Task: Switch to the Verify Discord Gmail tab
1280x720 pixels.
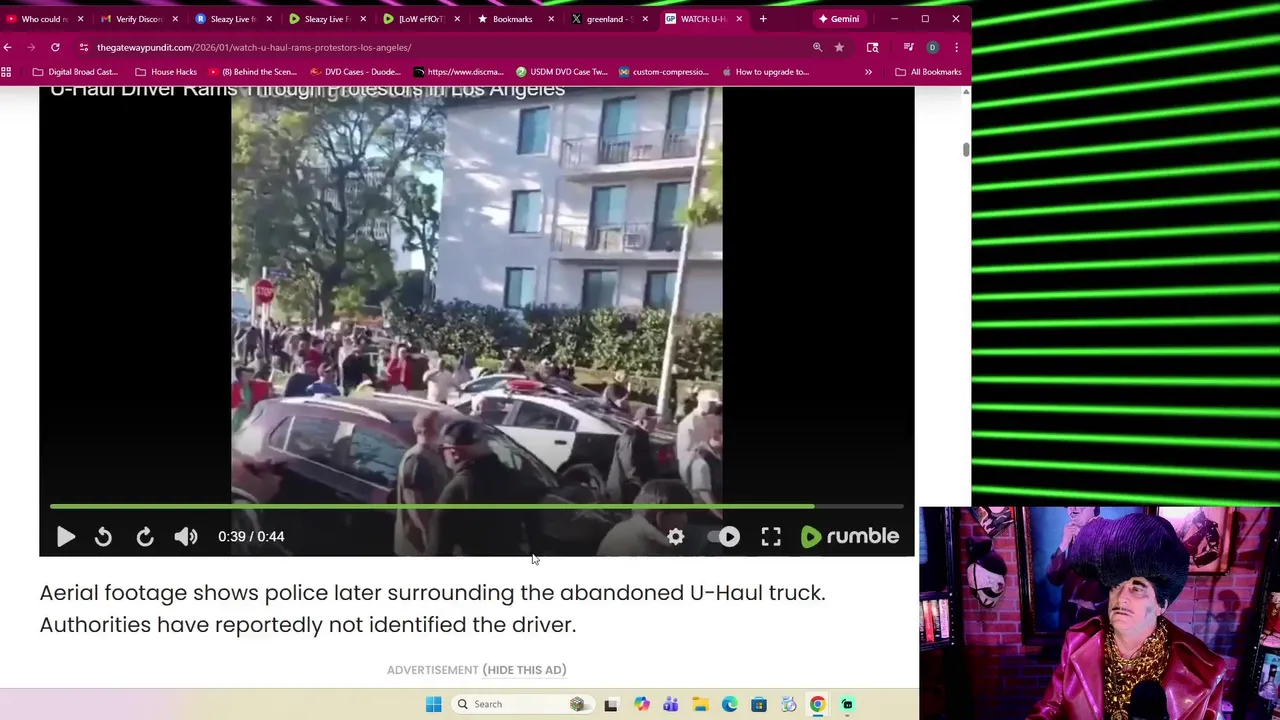Action: 138,19
